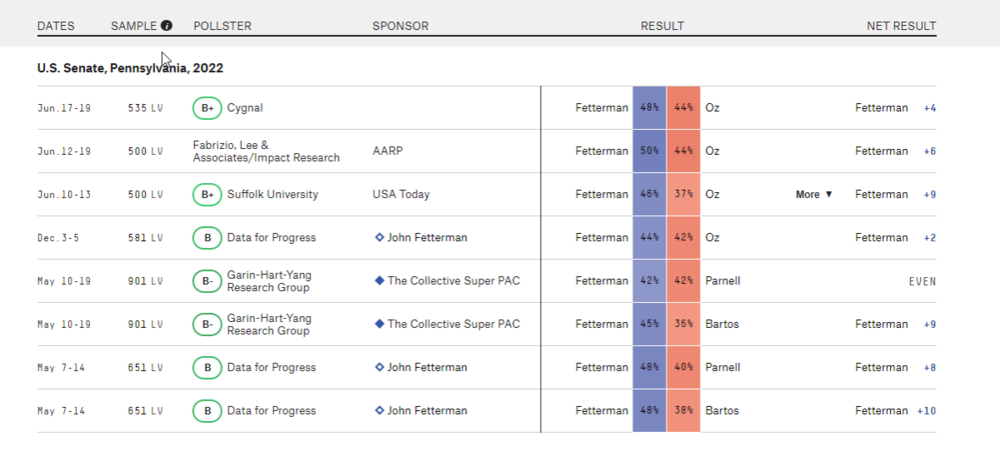Click the info icon beside the SAMPLE header
The height and width of the screenshot is (451, 1000).
pos(166,25)
